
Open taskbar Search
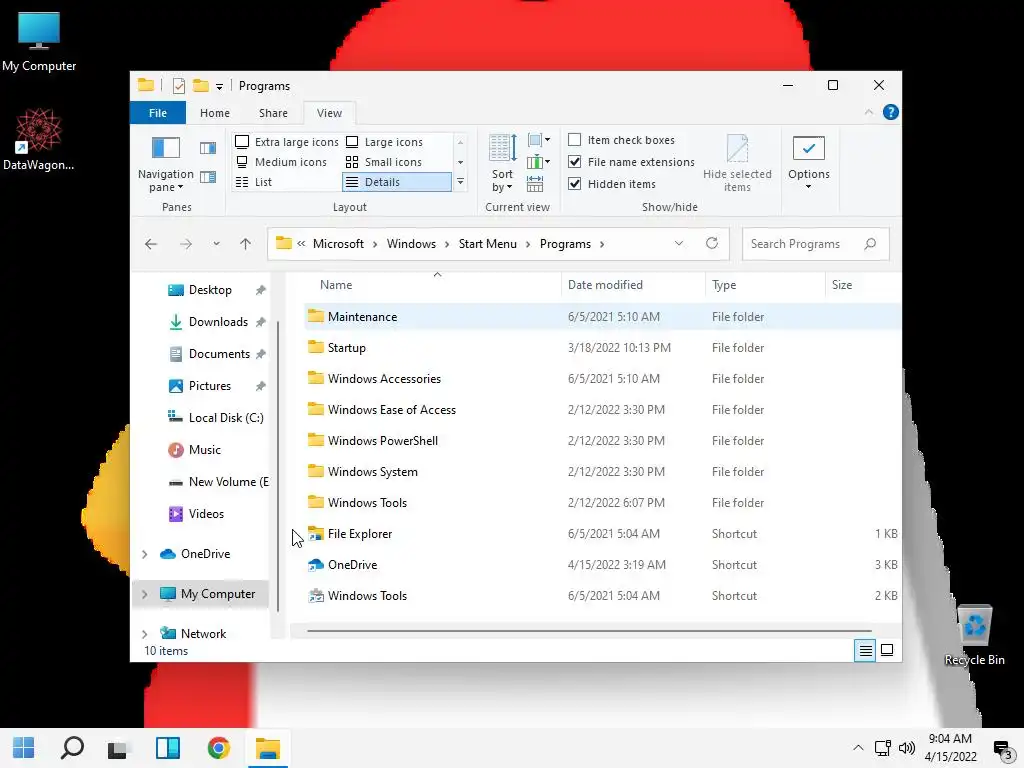(72, 748)
